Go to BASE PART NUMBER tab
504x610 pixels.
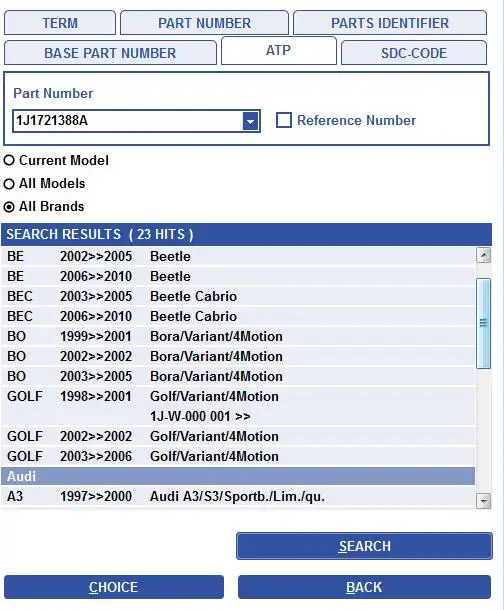tap(110, 53)
